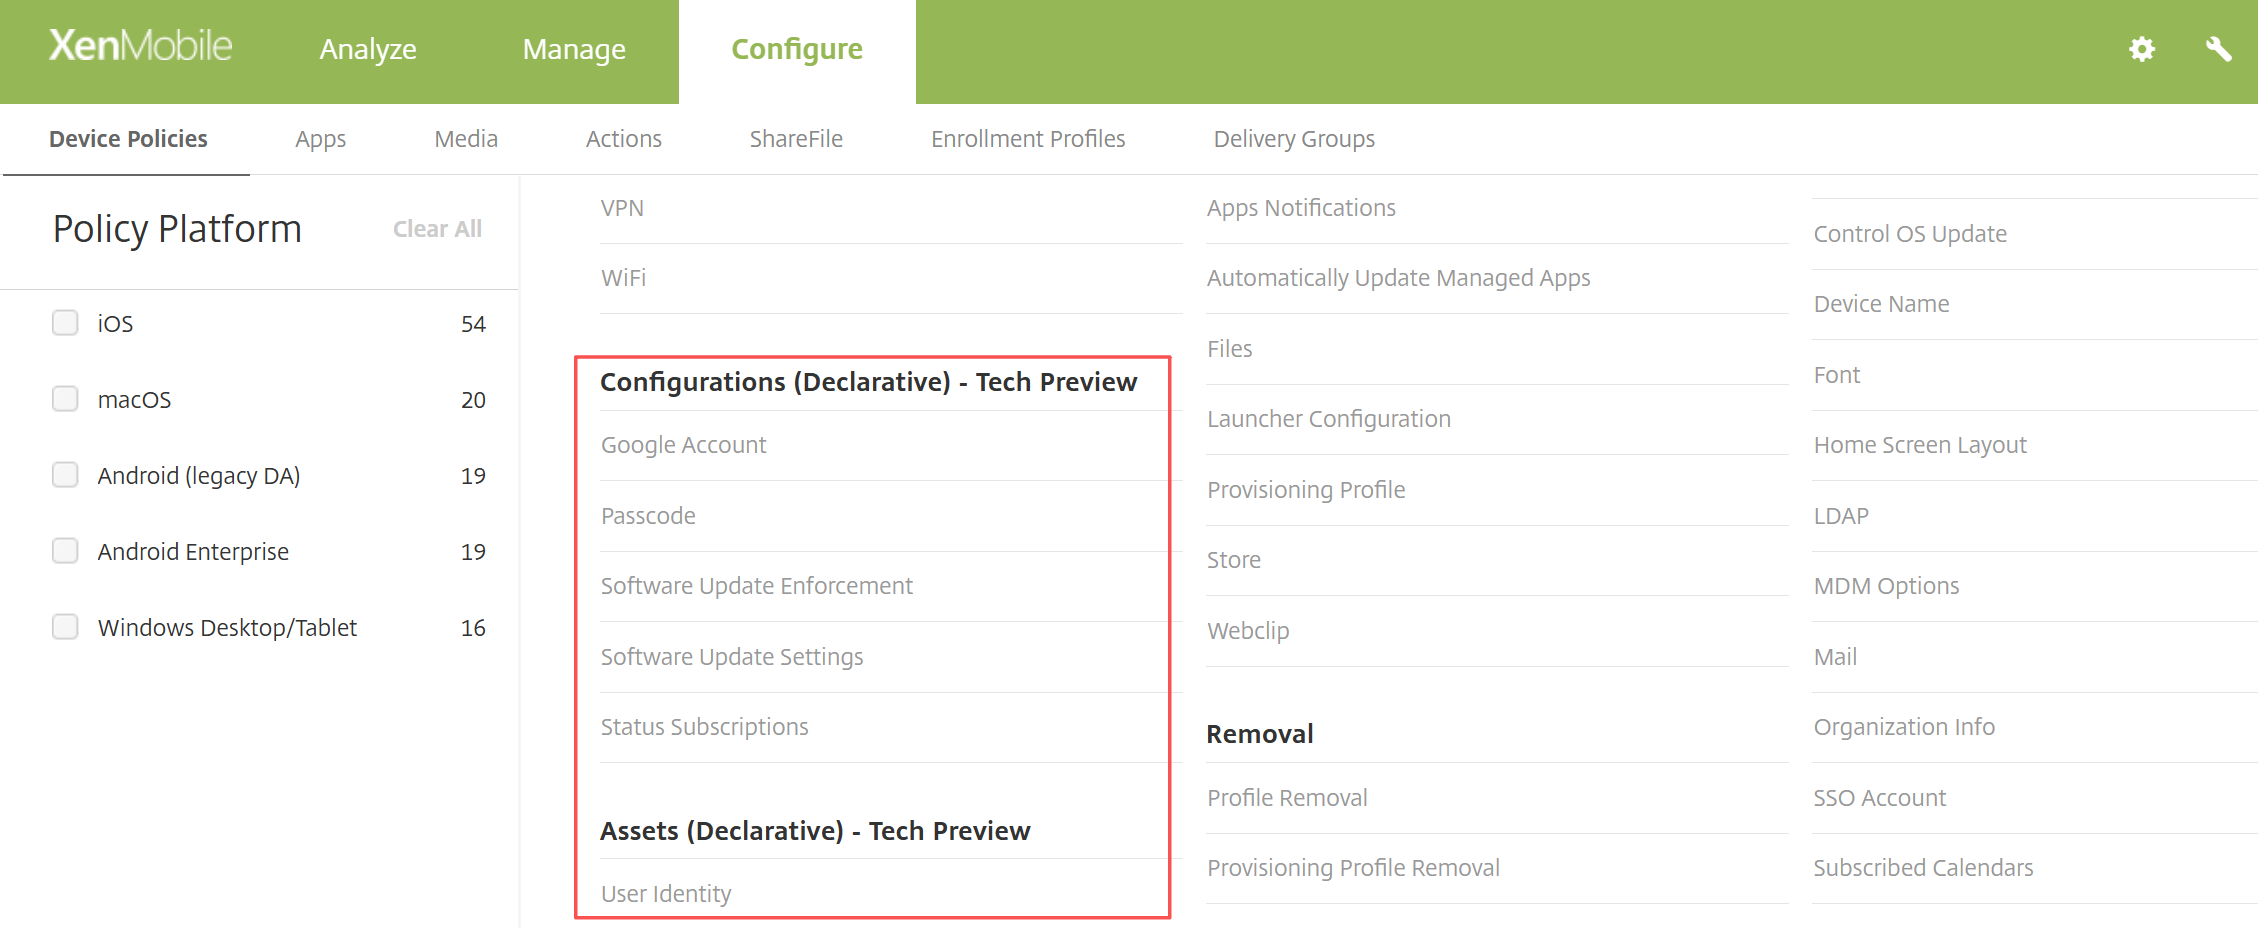Select the Software Update Enforcement policy
The width and height of the screenshot is (2258, 928).
757,585
